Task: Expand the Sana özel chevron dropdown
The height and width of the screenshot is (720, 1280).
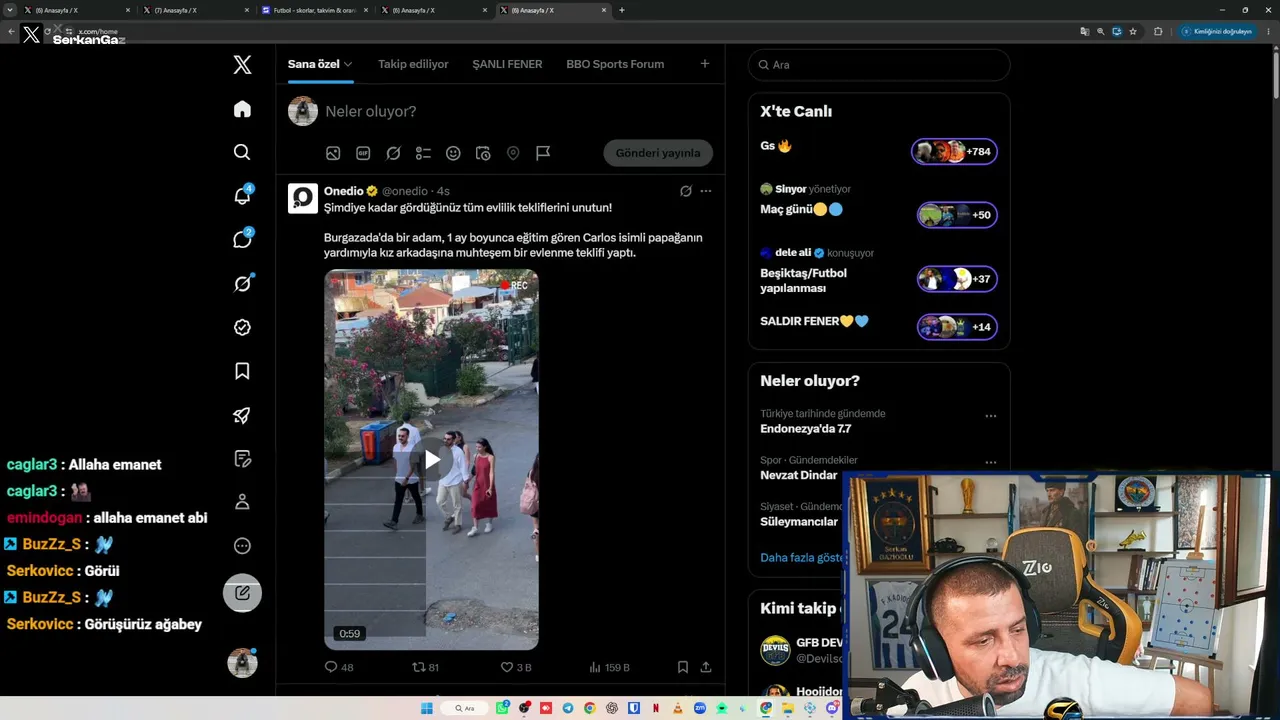Action: pyautogui.click(x=348, y=65)
